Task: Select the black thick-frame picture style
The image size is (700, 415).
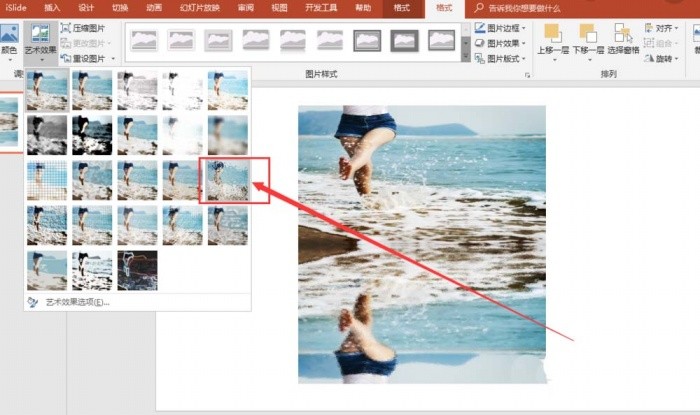Action: 404,41
